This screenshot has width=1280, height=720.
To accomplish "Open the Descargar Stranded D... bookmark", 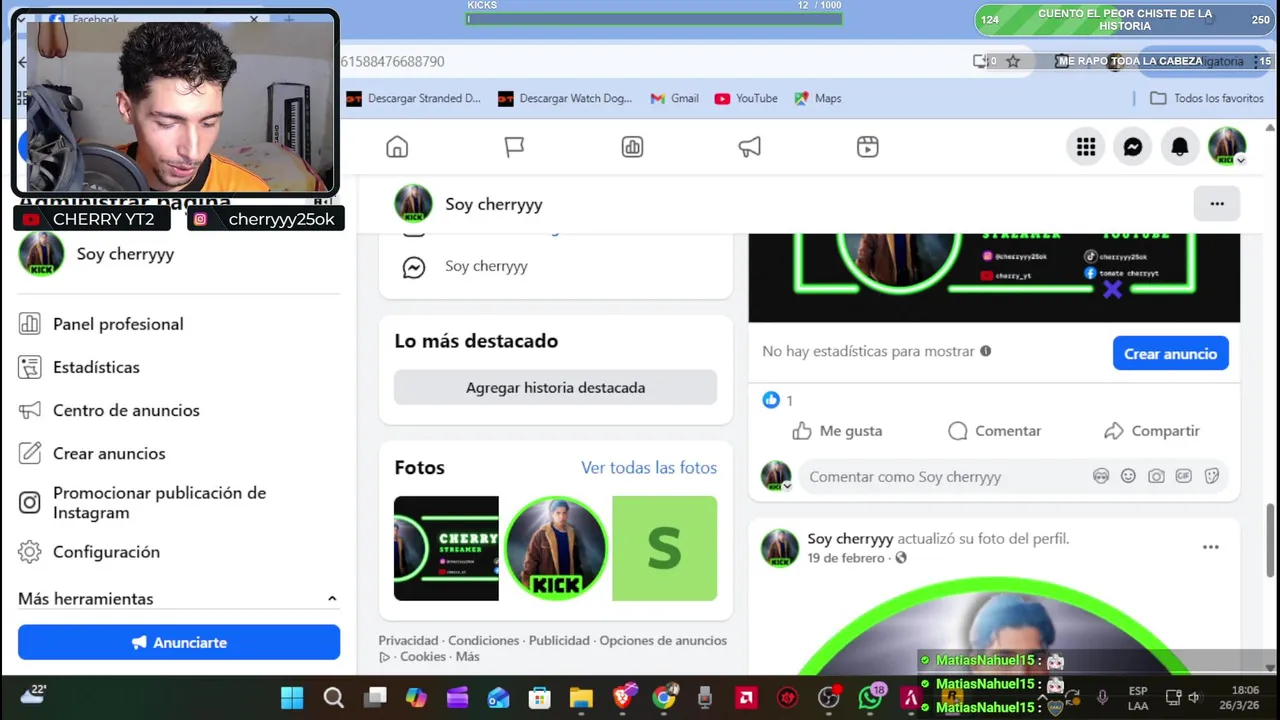I will point(413,98).
